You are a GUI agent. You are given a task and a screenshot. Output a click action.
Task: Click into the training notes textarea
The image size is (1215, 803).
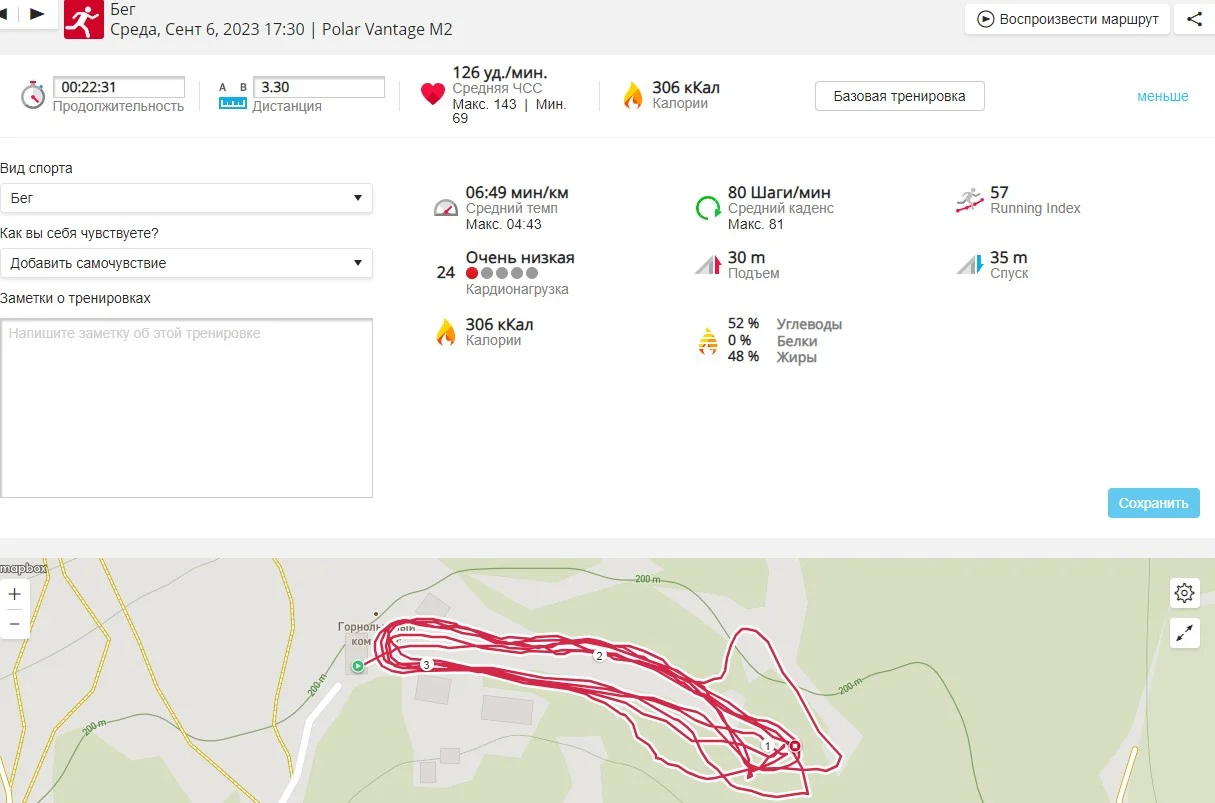coord(186,408)
